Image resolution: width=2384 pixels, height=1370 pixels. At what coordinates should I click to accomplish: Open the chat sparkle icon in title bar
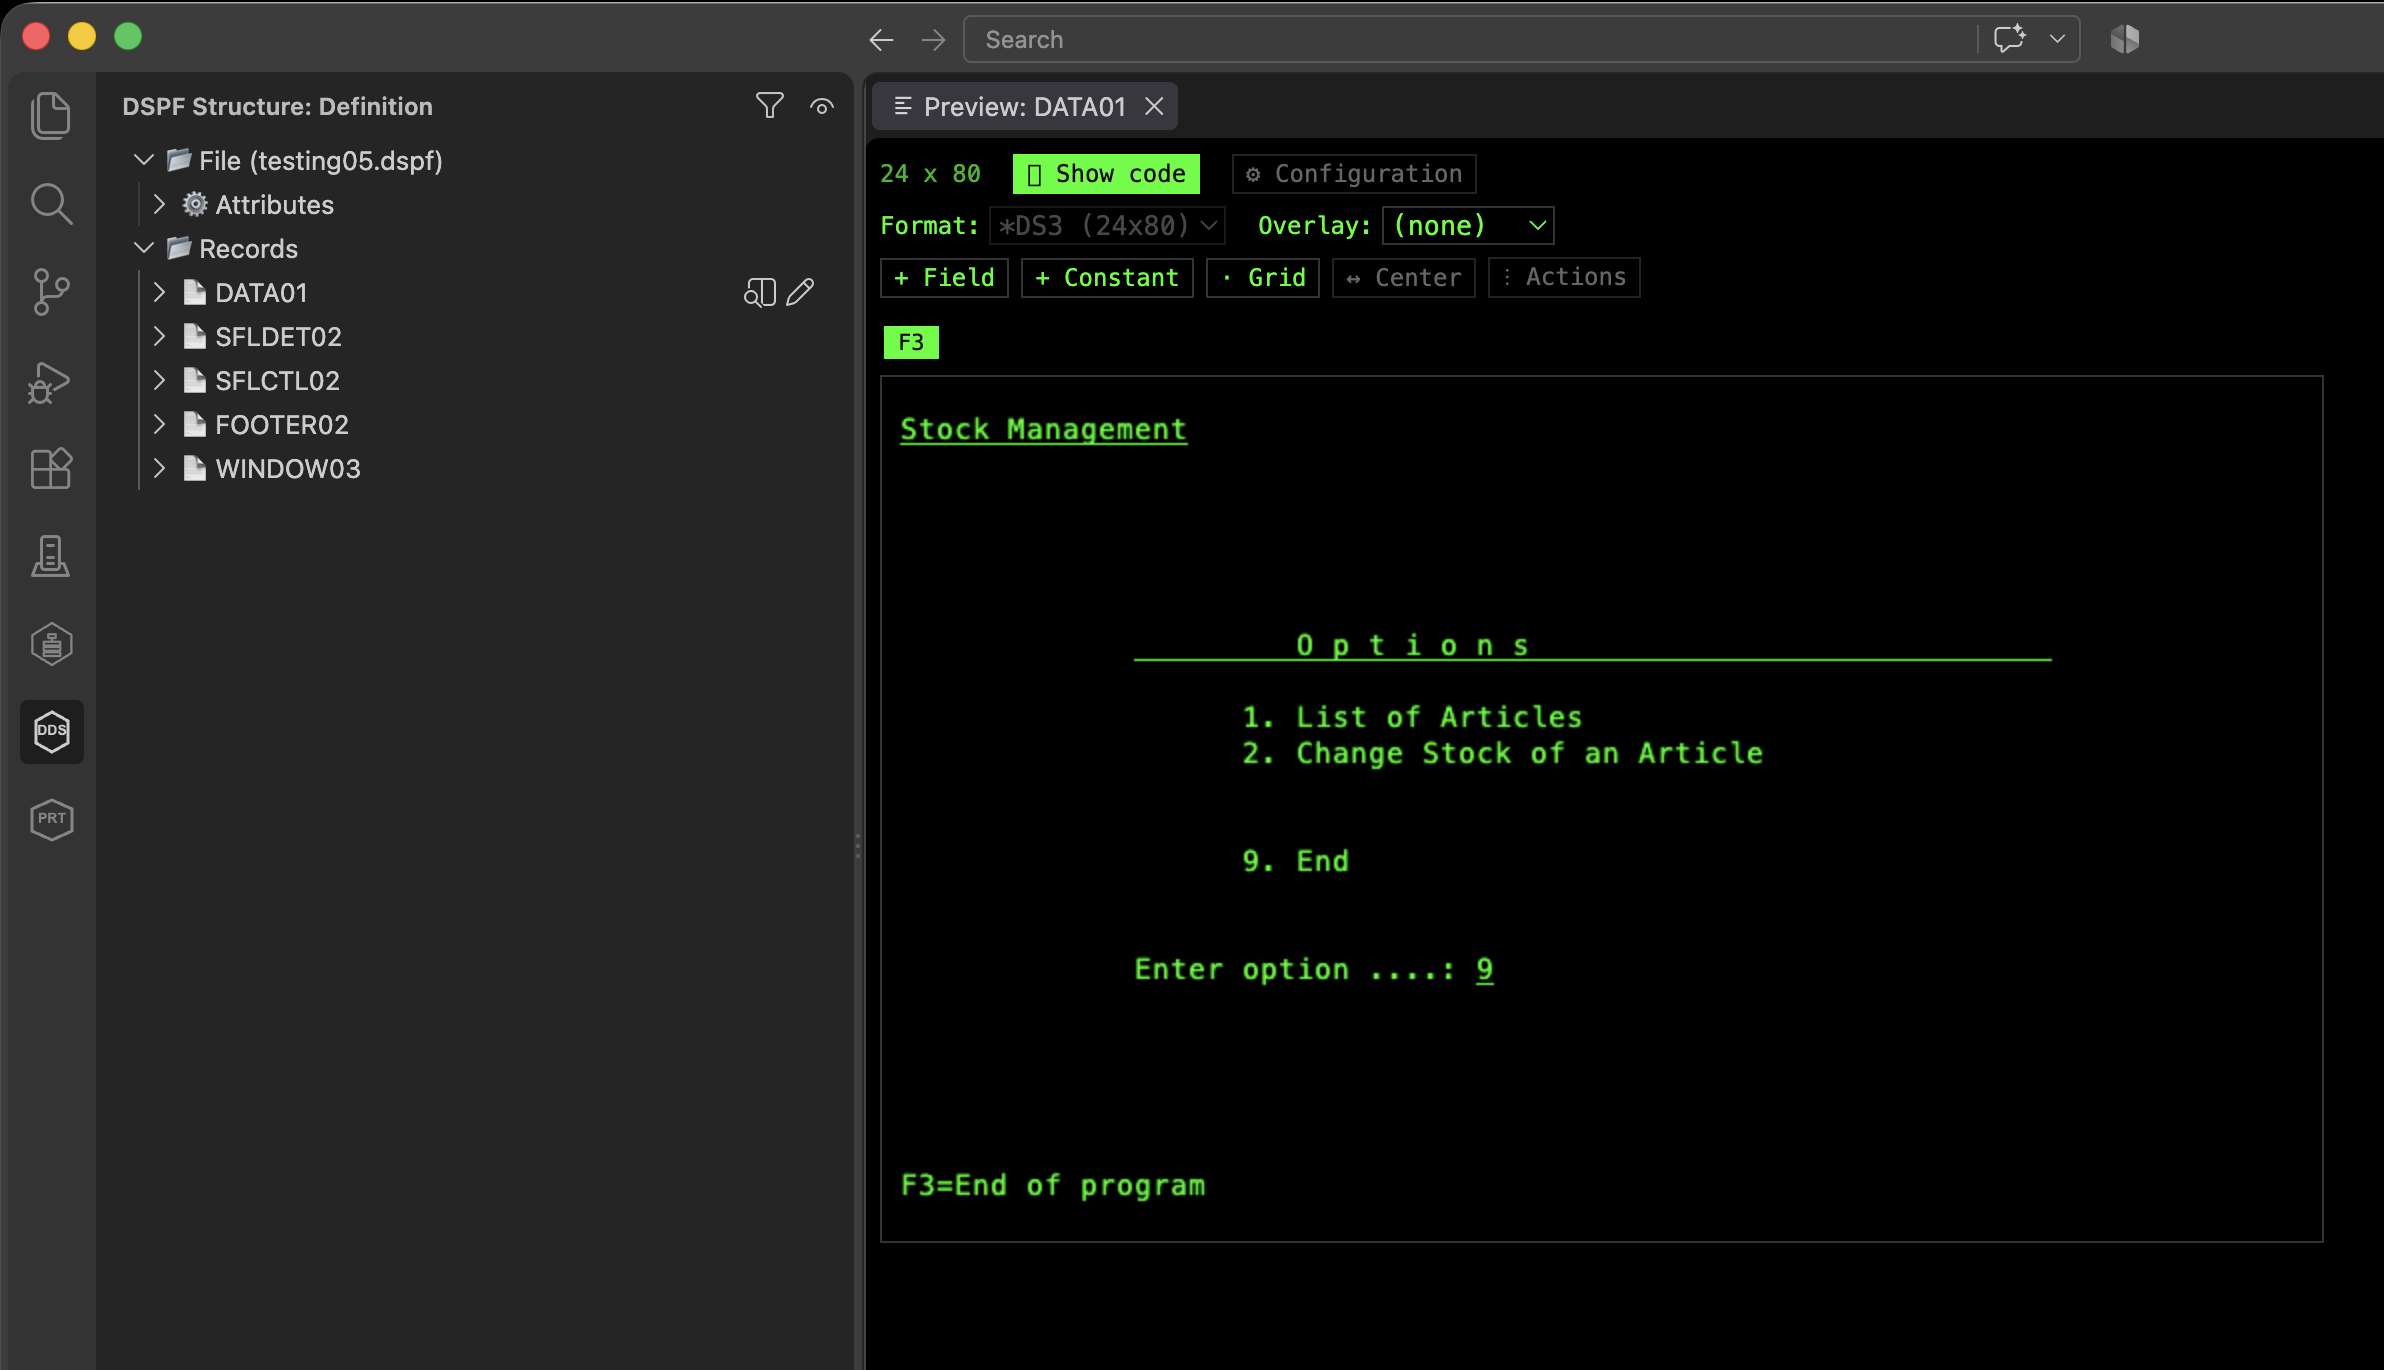[2010, 39]
